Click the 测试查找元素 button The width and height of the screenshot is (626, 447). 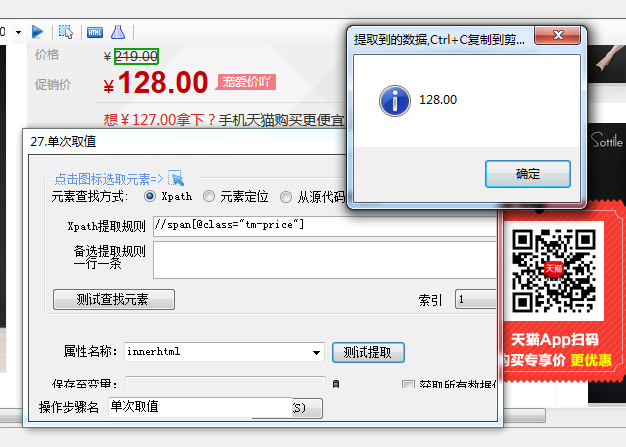coord(114,299)
